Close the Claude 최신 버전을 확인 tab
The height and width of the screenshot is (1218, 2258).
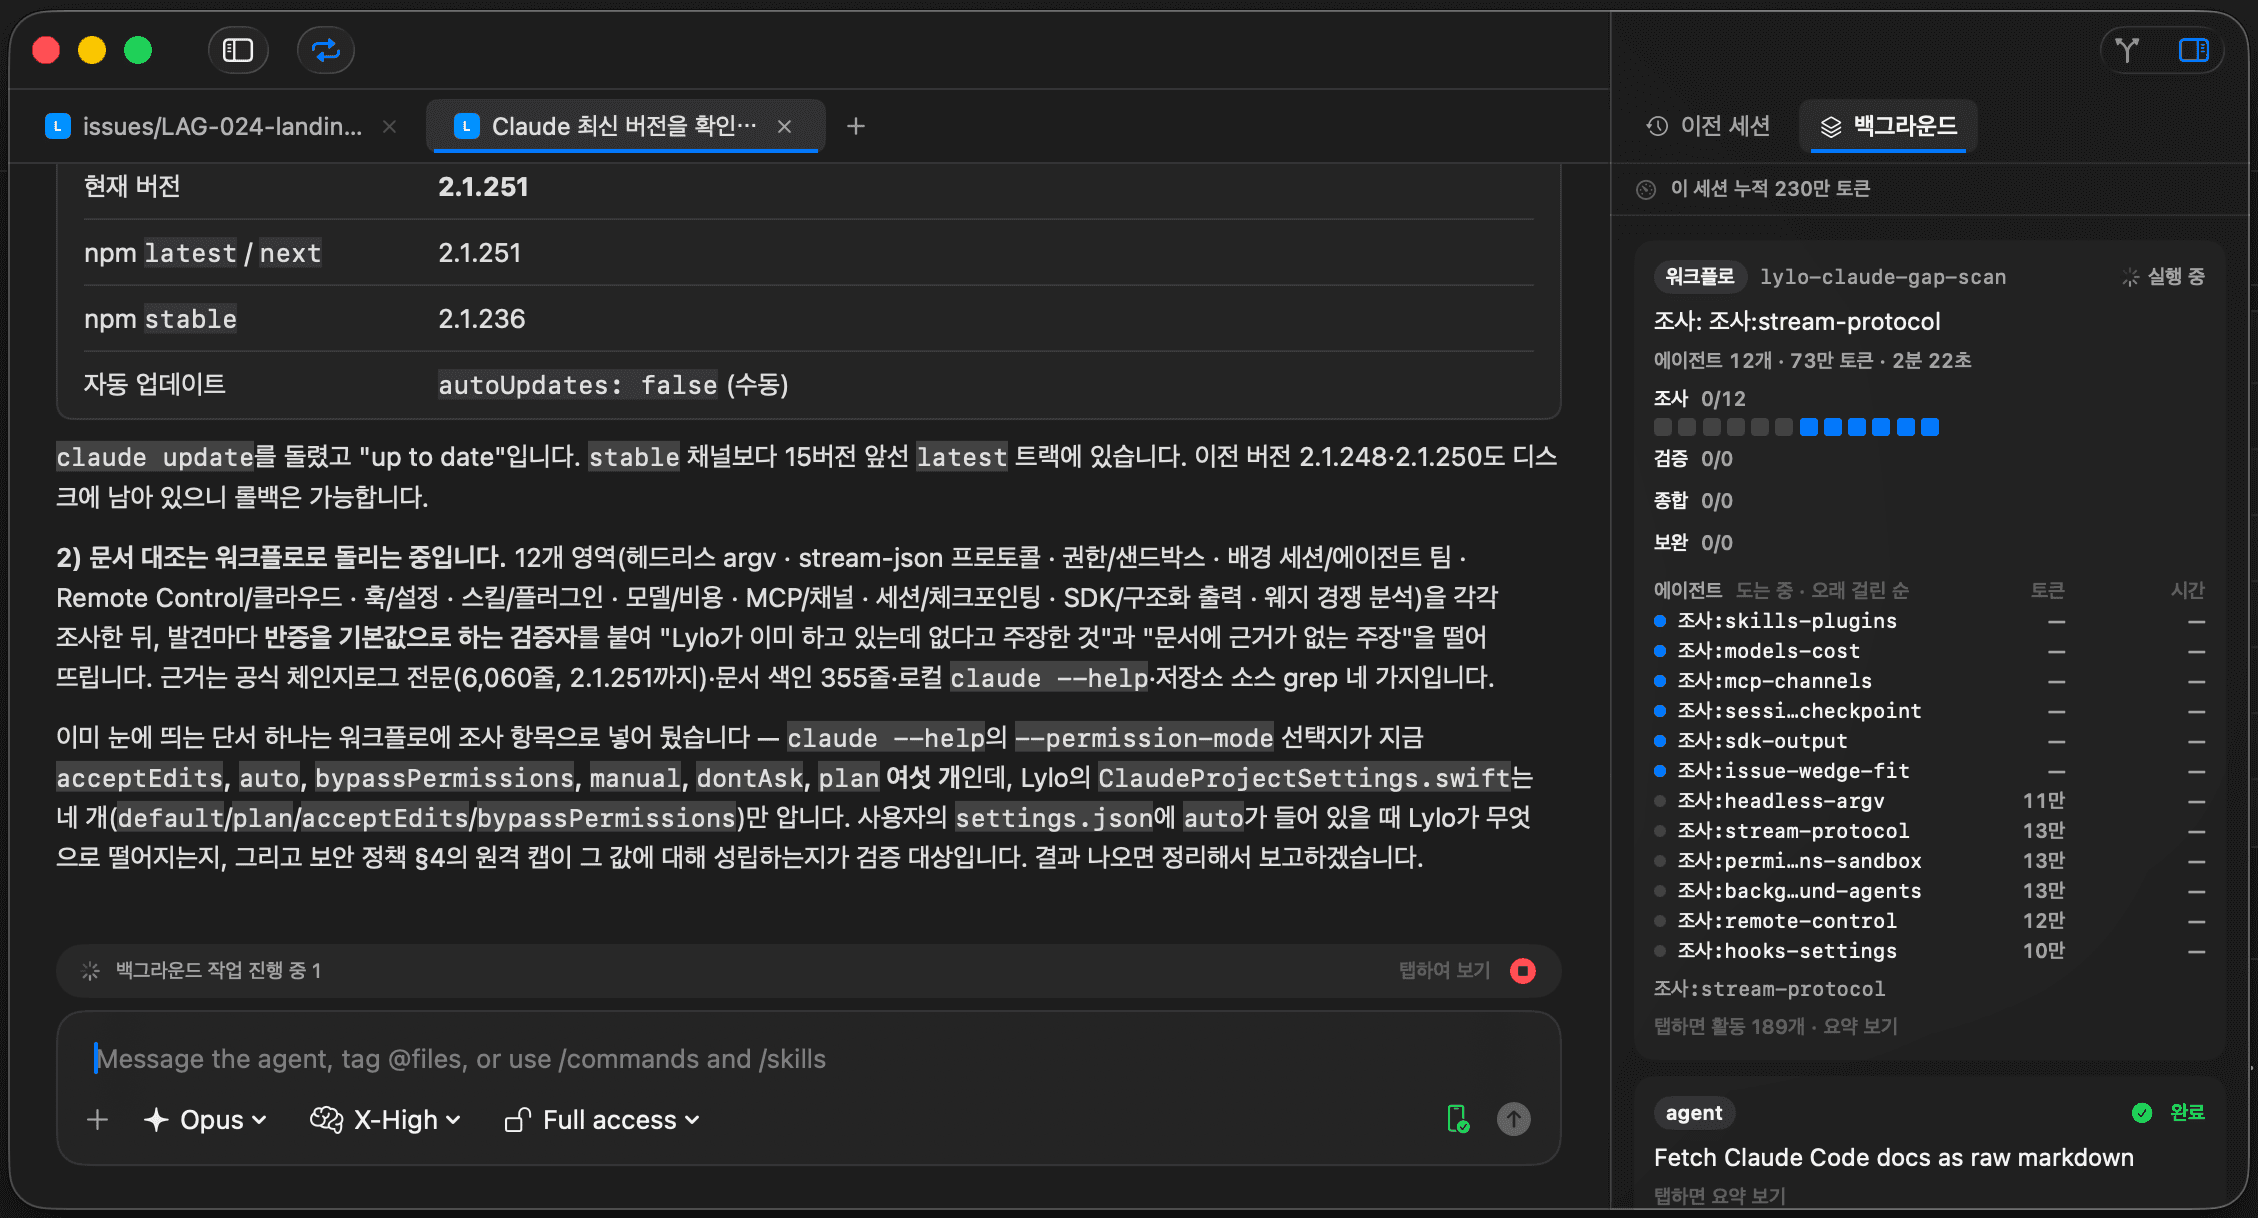(x=785, y=127)
